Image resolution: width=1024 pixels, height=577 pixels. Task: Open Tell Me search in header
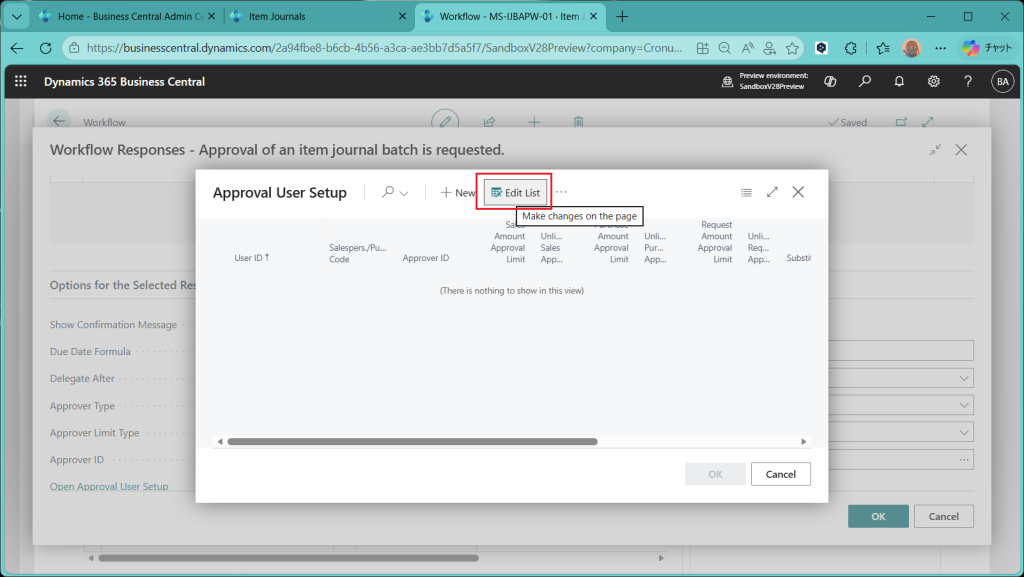[865, 82]
